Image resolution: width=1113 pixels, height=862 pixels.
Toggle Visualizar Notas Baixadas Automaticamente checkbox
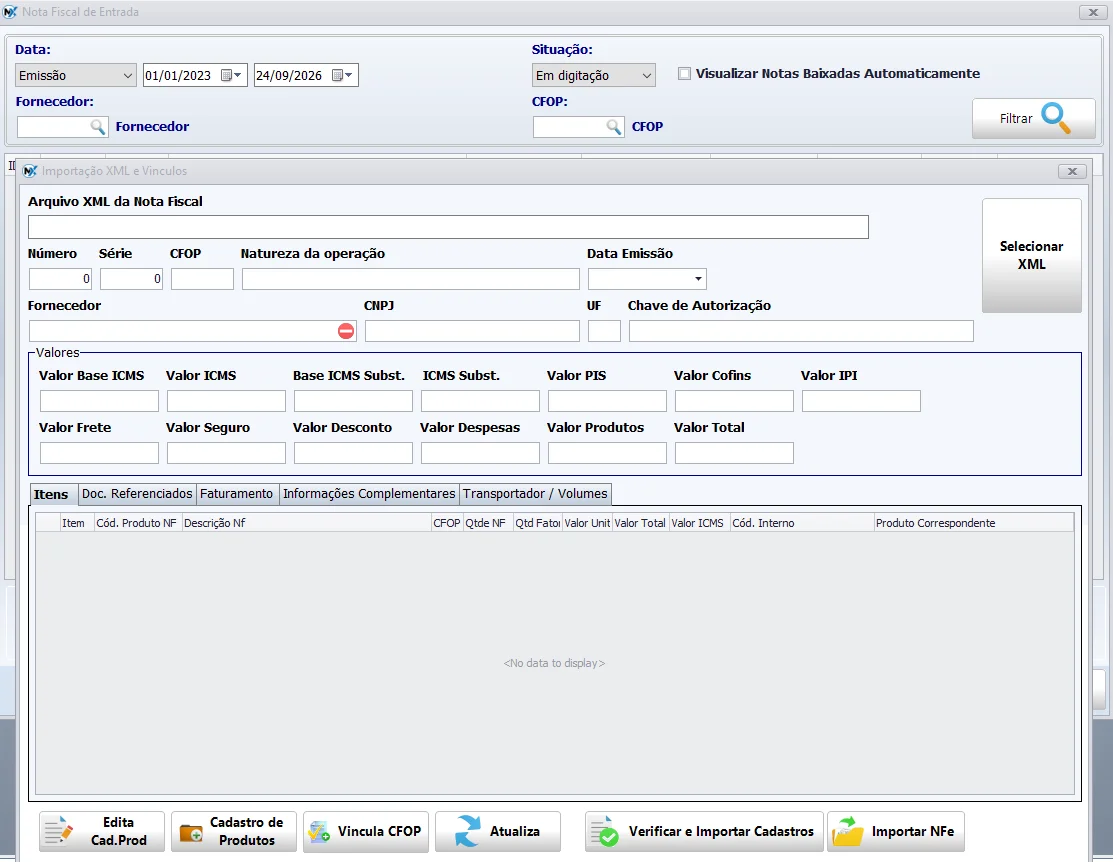(684, 74)
